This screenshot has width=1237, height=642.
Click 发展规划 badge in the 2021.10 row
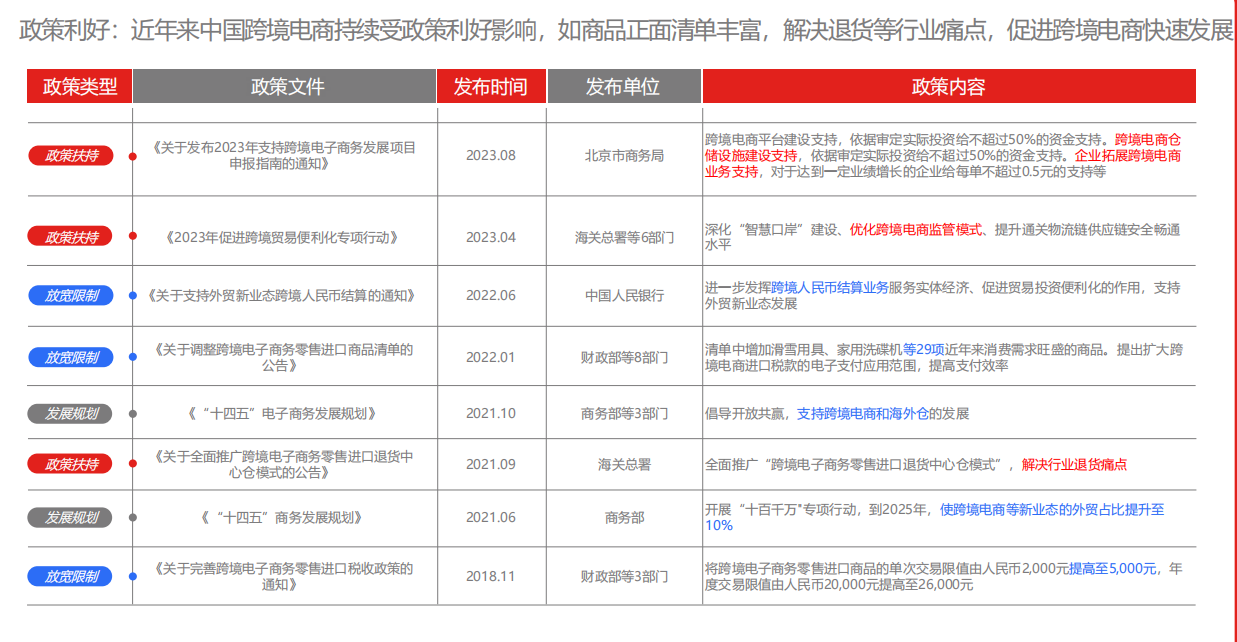70,413
